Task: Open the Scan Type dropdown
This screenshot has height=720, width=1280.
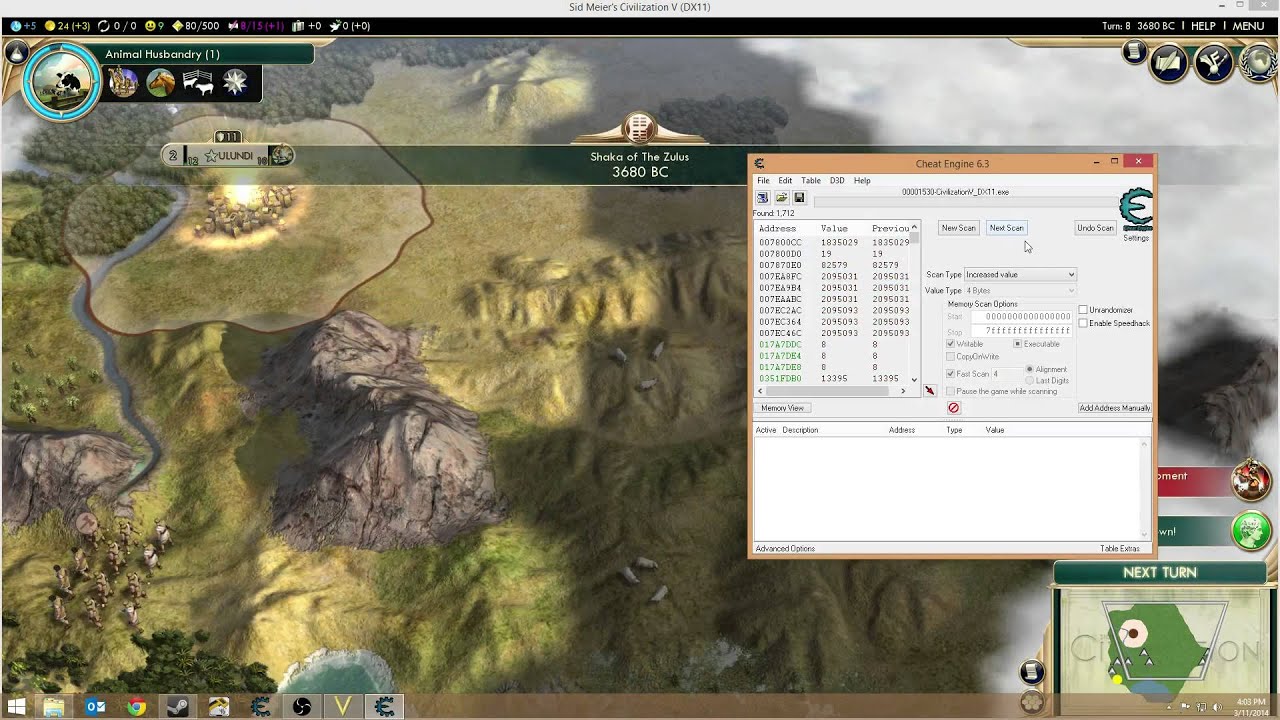Action: click(x=1020, y=274)
